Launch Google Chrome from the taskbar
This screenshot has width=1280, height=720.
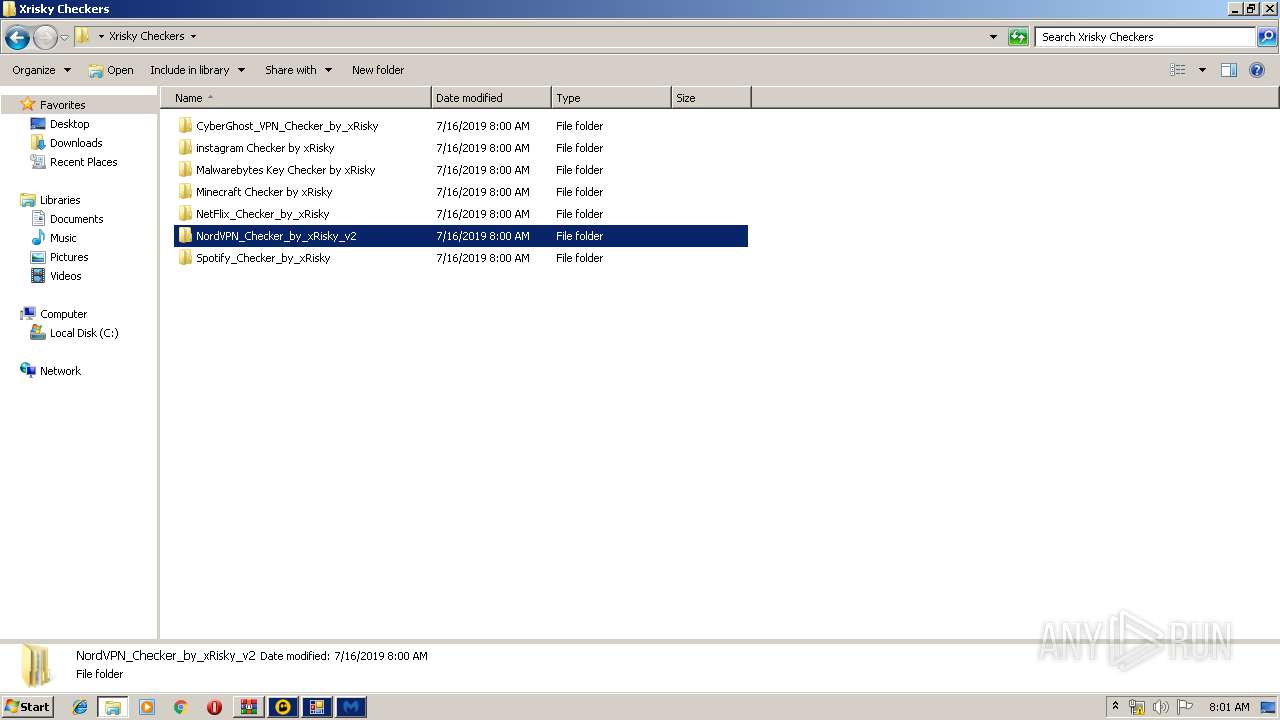point(180,707)
